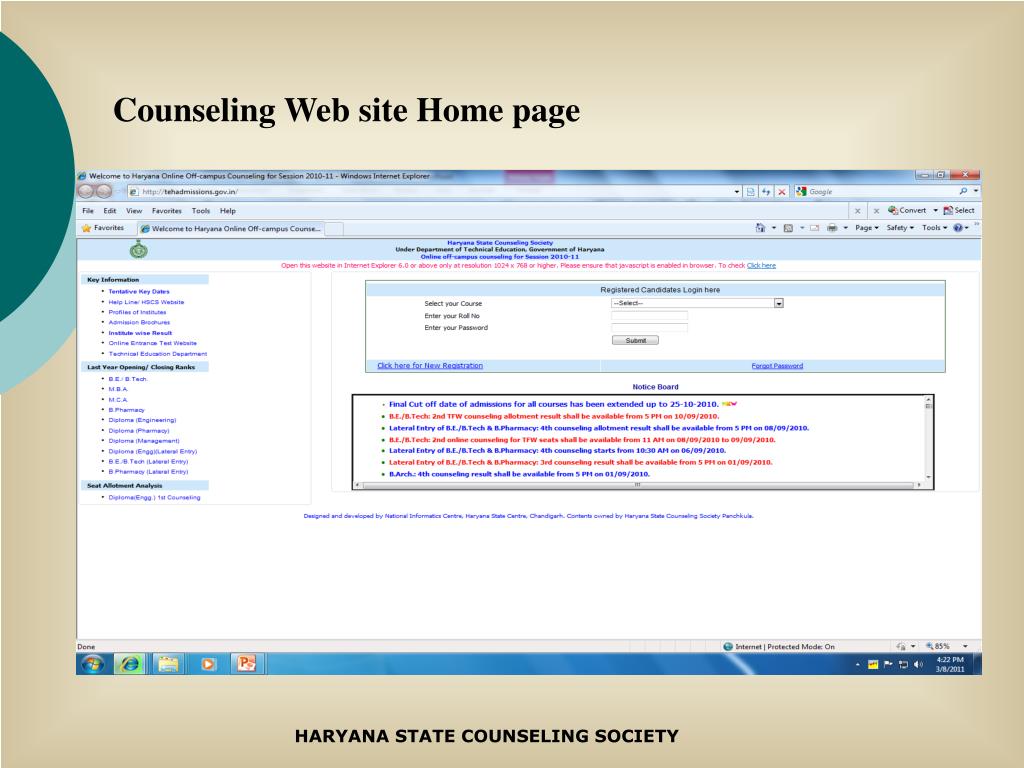Open the Tools menu in command bar

click(935, 228)
